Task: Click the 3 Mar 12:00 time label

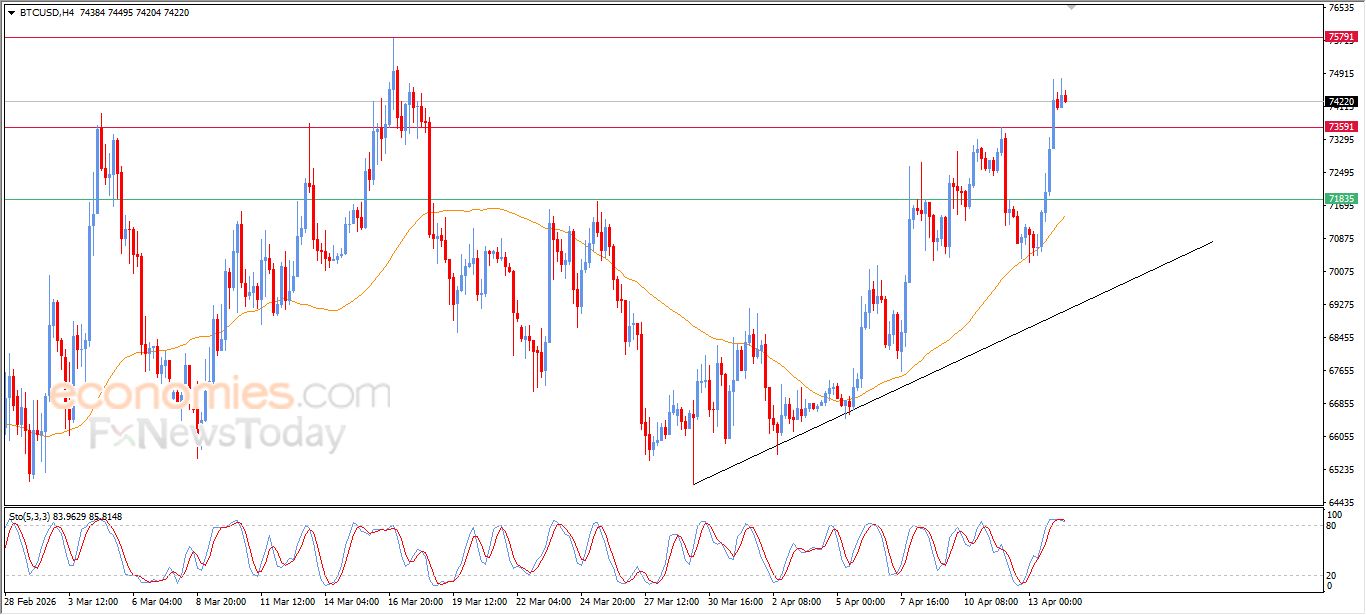Action: click(x=94, y=602)
